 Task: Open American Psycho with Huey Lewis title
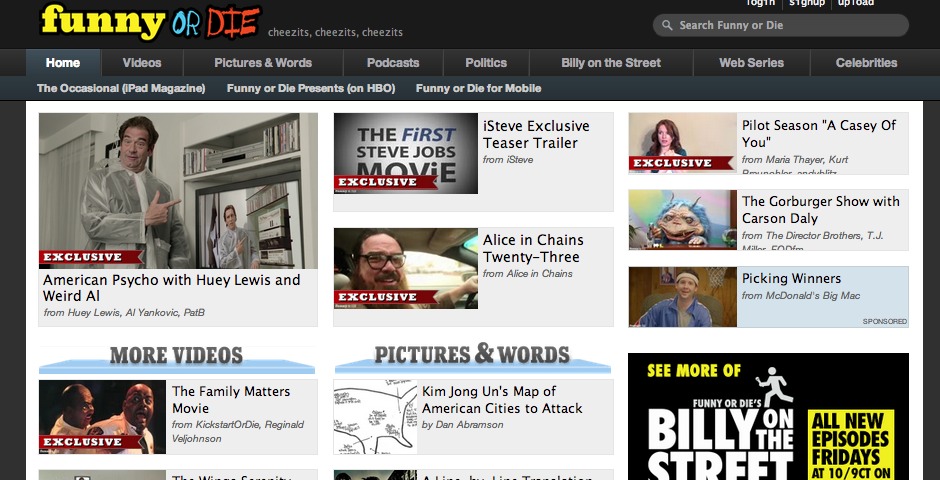click(171, 288)
